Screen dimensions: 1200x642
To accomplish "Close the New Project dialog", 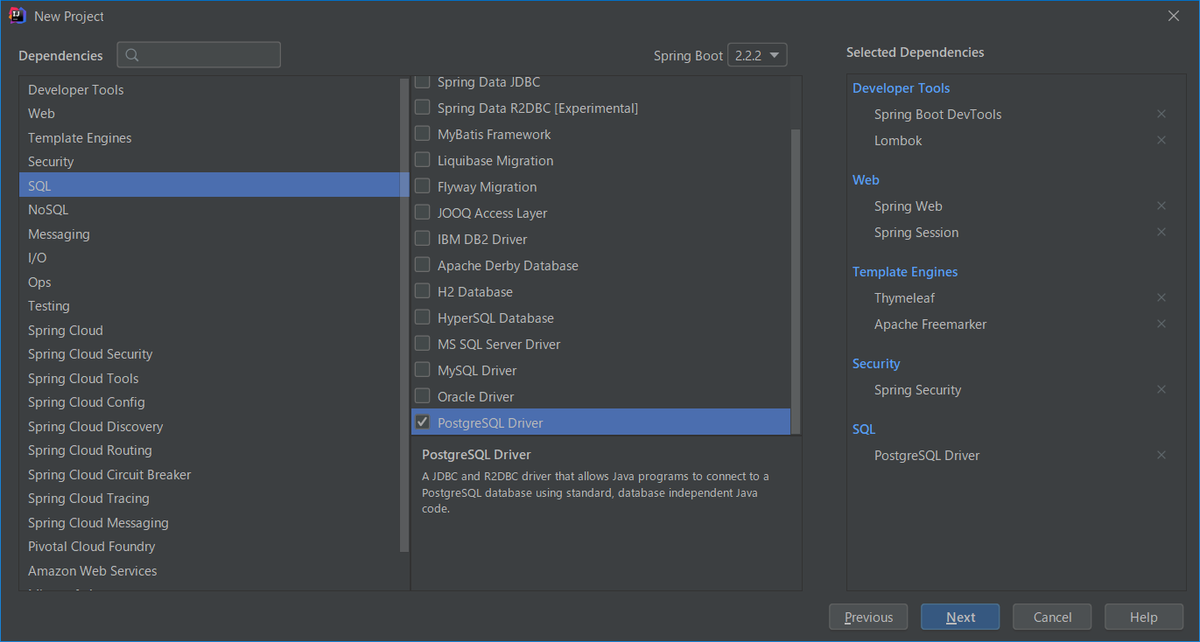I will point(1174,16).
